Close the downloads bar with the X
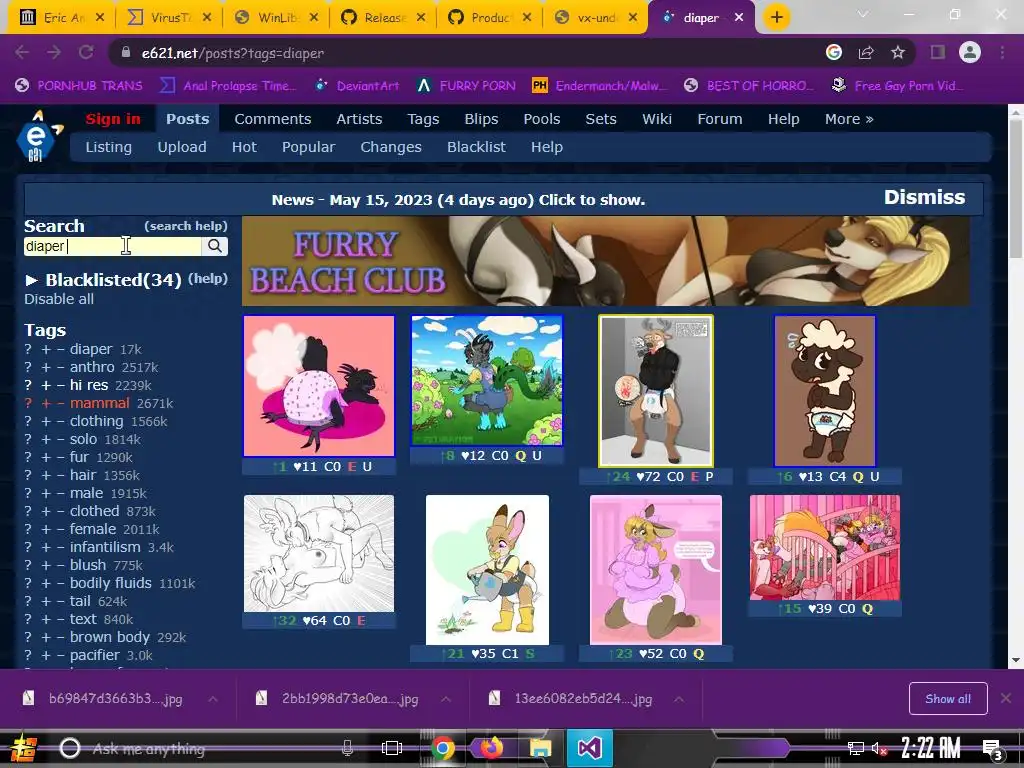1024x768 pixels. point(1006,698)
